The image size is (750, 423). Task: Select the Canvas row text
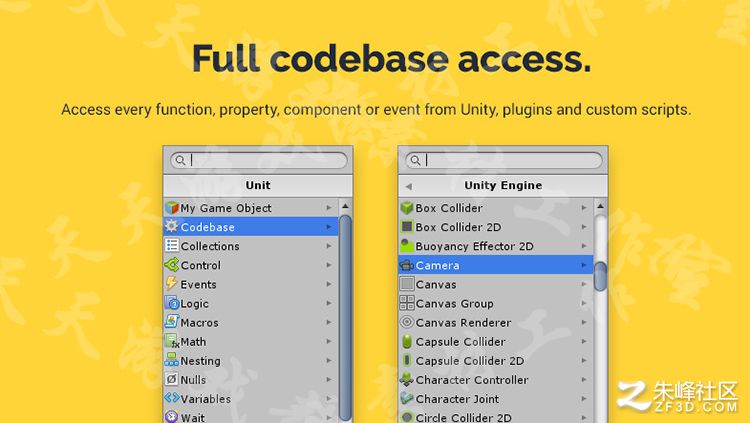[436, 284]
